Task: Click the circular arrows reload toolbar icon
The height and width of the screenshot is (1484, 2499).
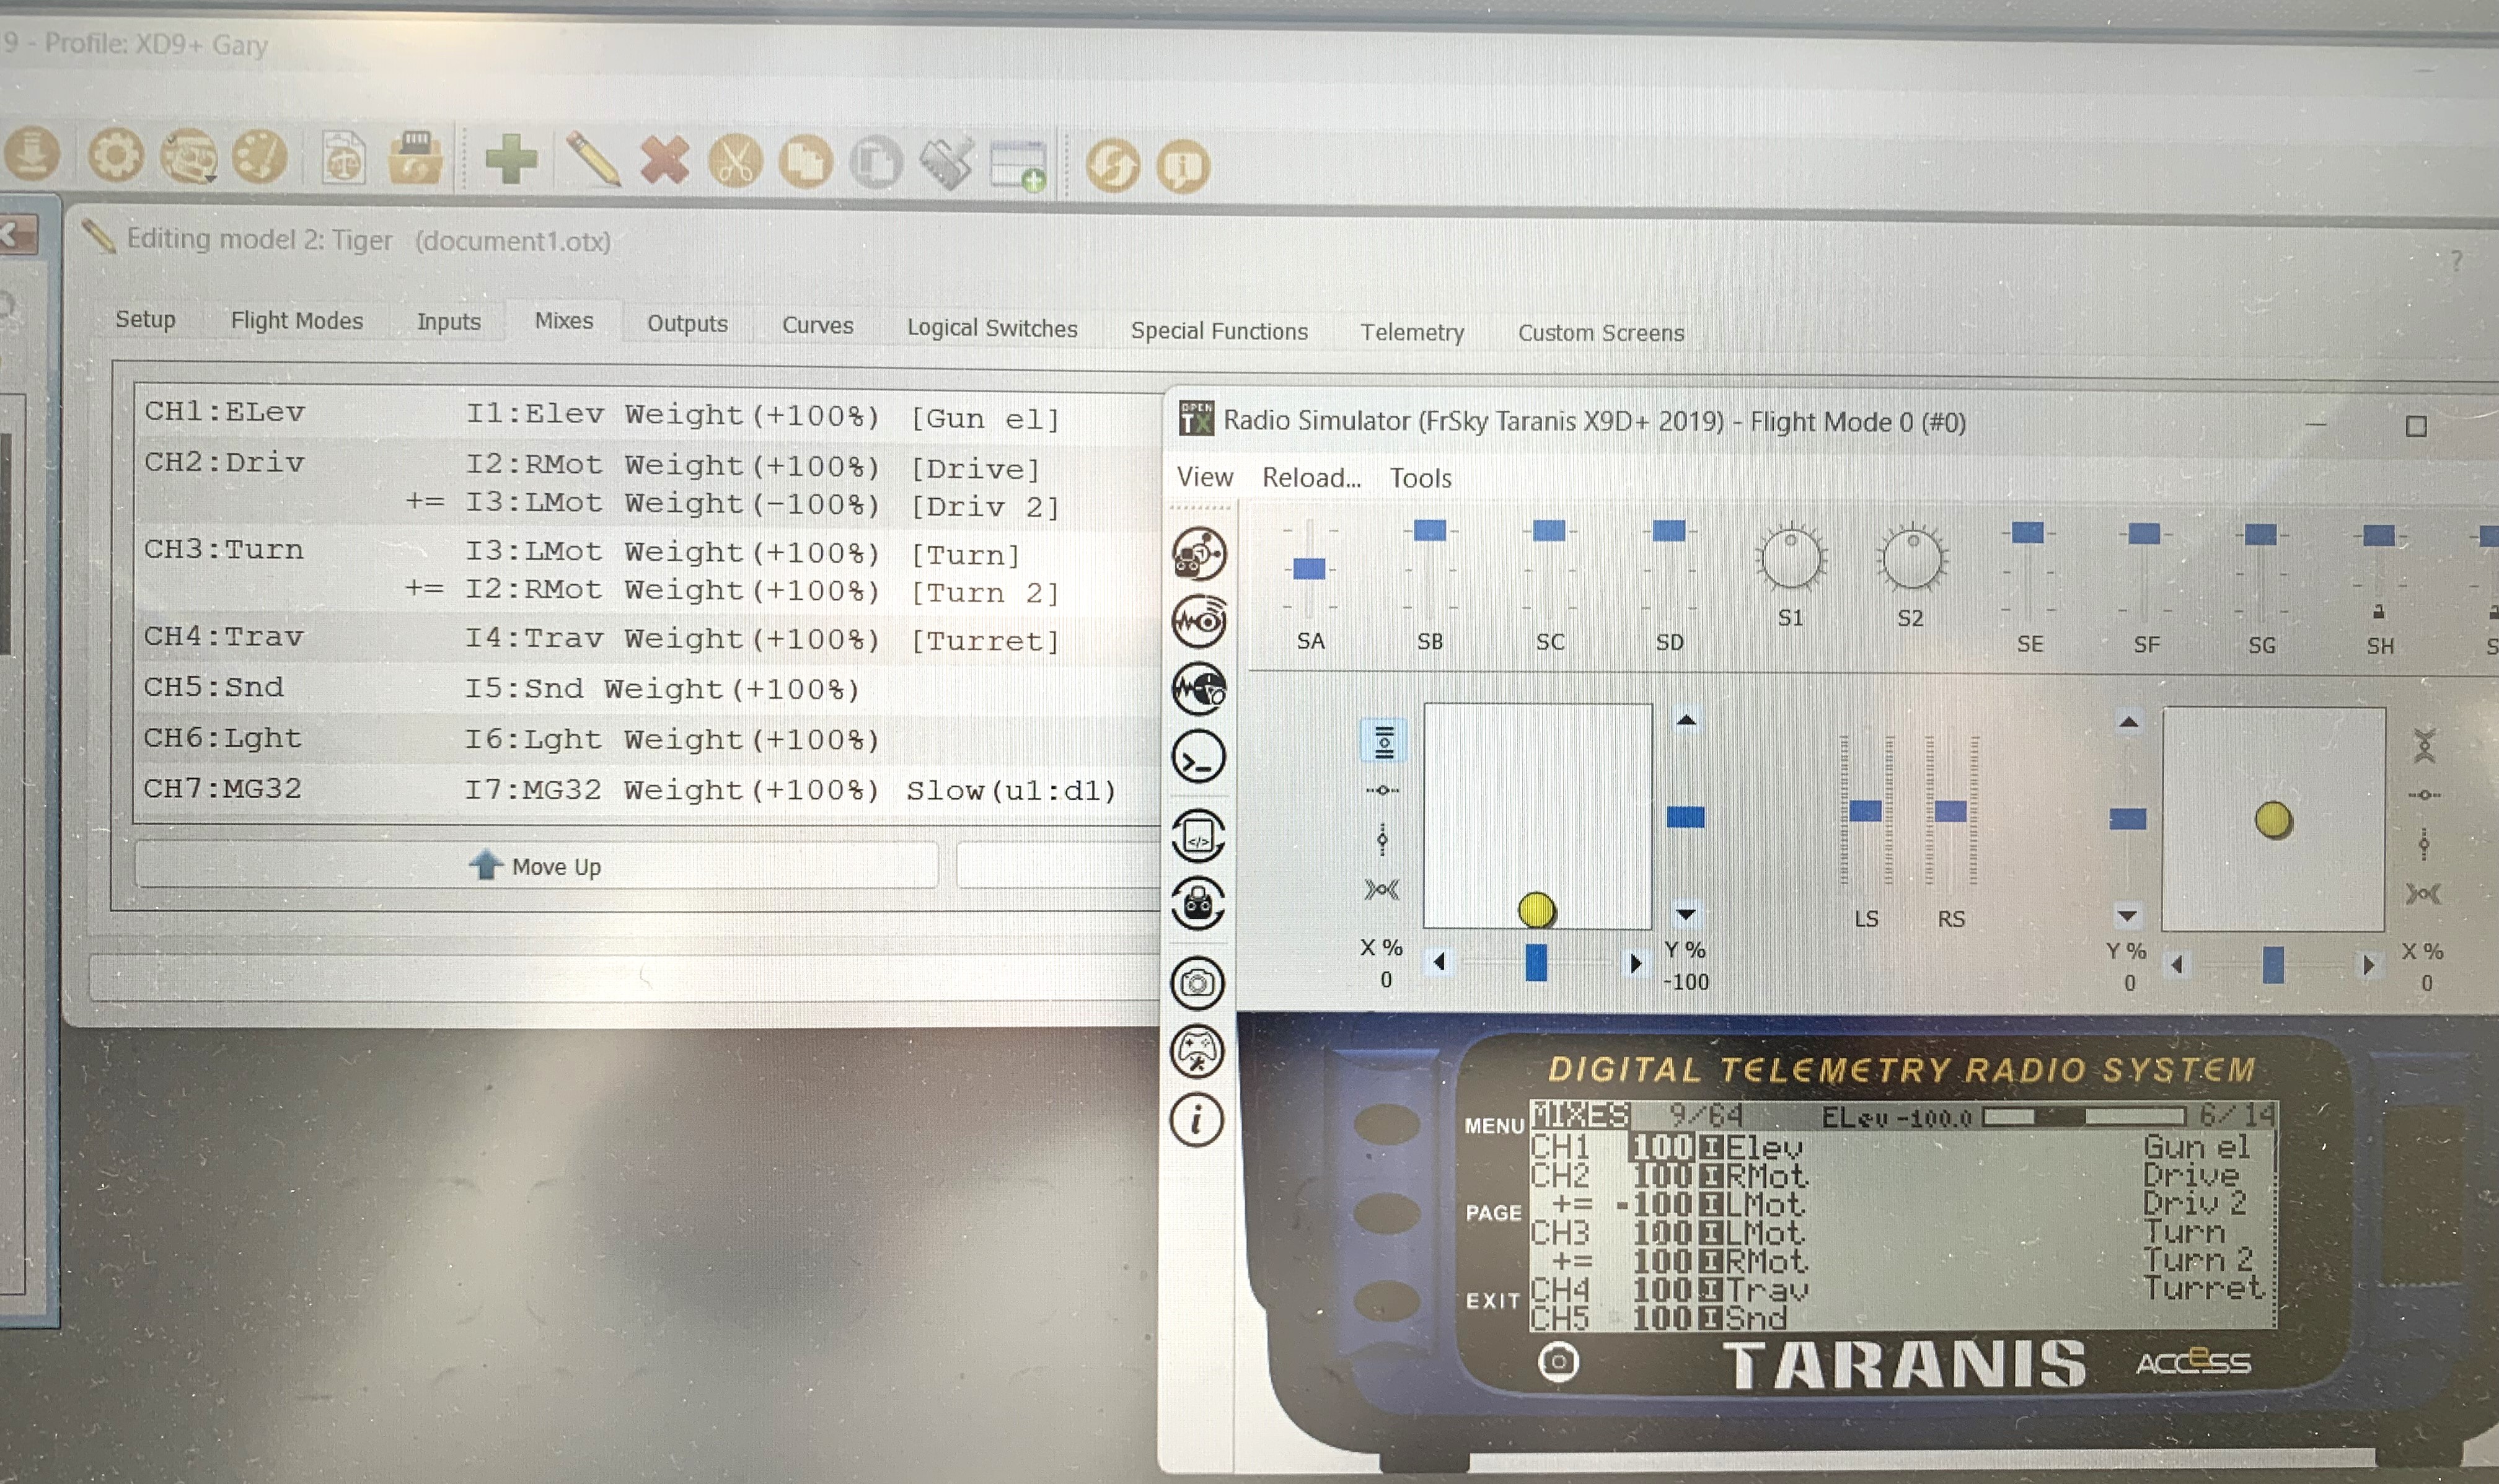Action: click(x=1112, y=166)
